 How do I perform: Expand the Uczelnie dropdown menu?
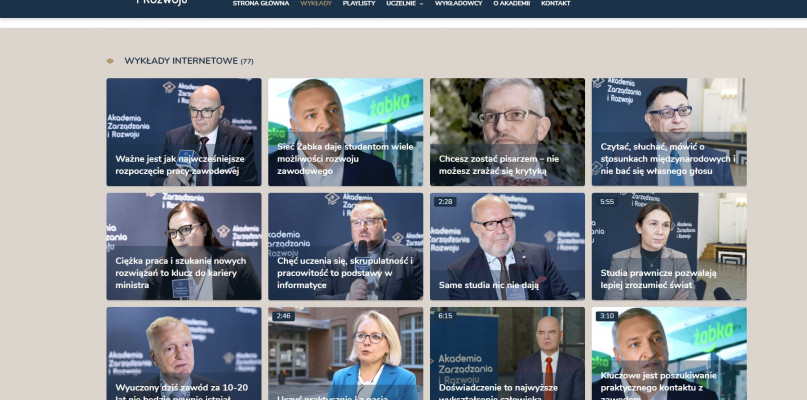405,4
